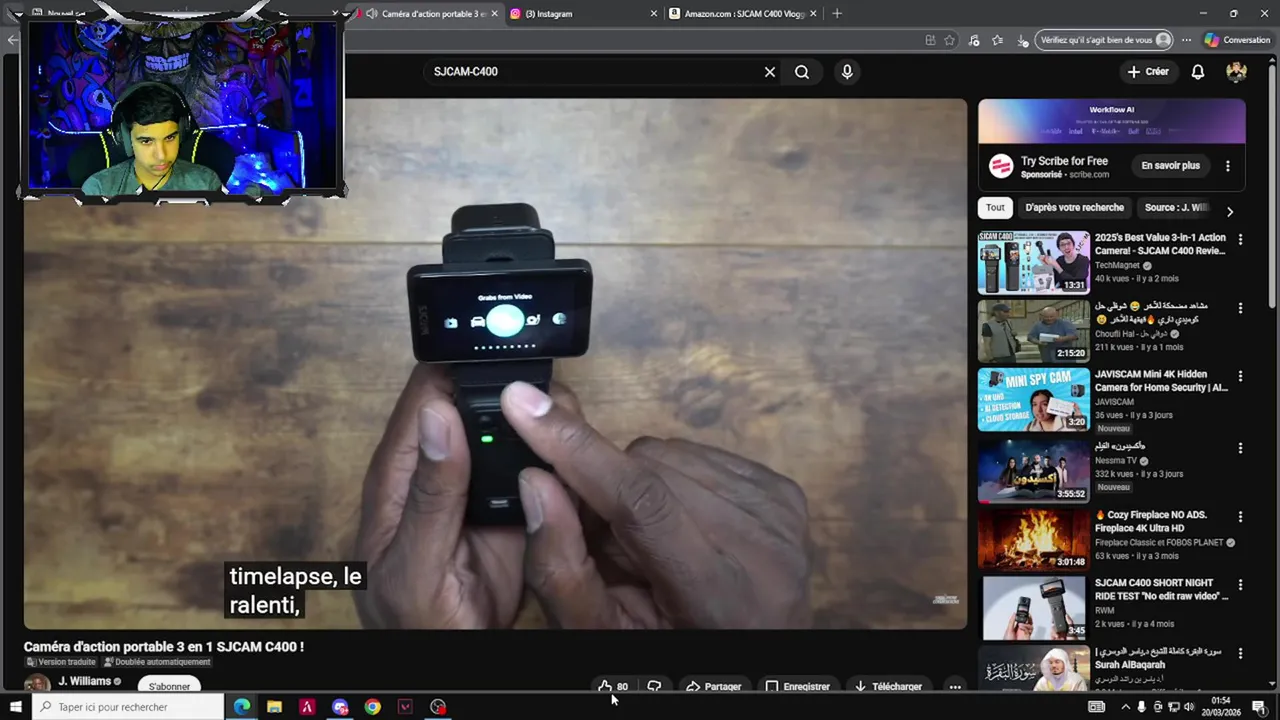Screen dimensions: 1280x720
Task: Open a new browser tab
Action: pos(837,14)
